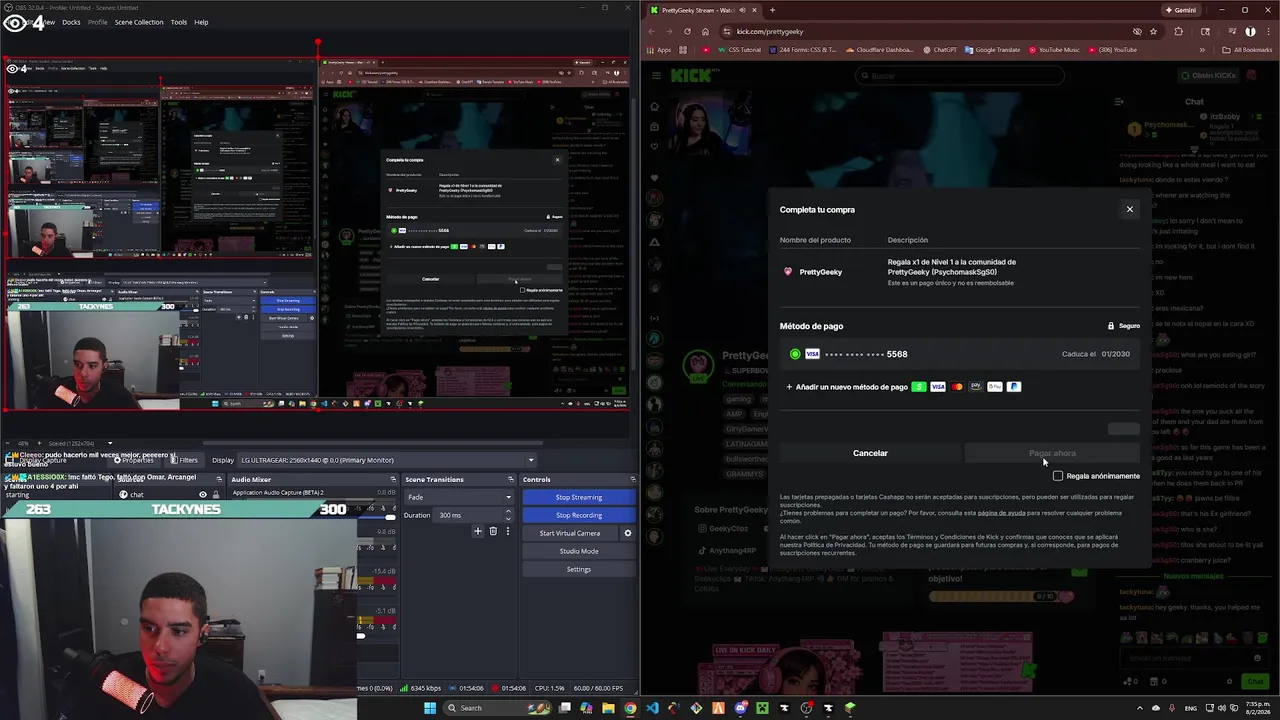The image size is (1280, 720).
Task: Add a new scene transition
Action: 478,531
